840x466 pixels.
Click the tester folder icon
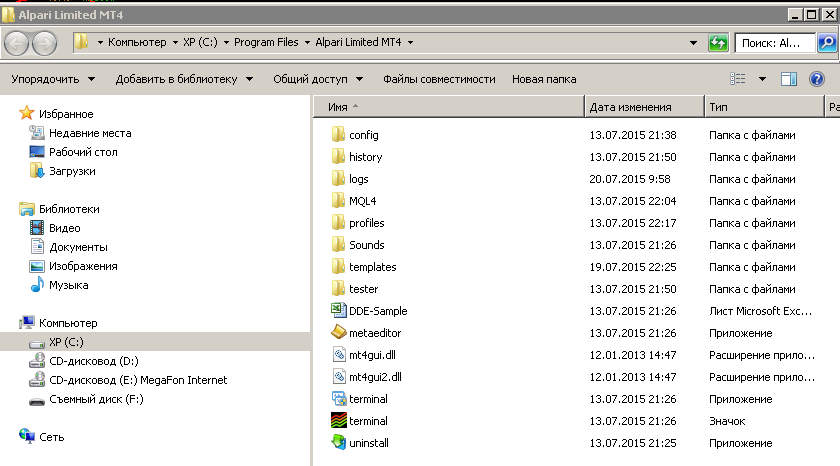click(x=338, y=288)
